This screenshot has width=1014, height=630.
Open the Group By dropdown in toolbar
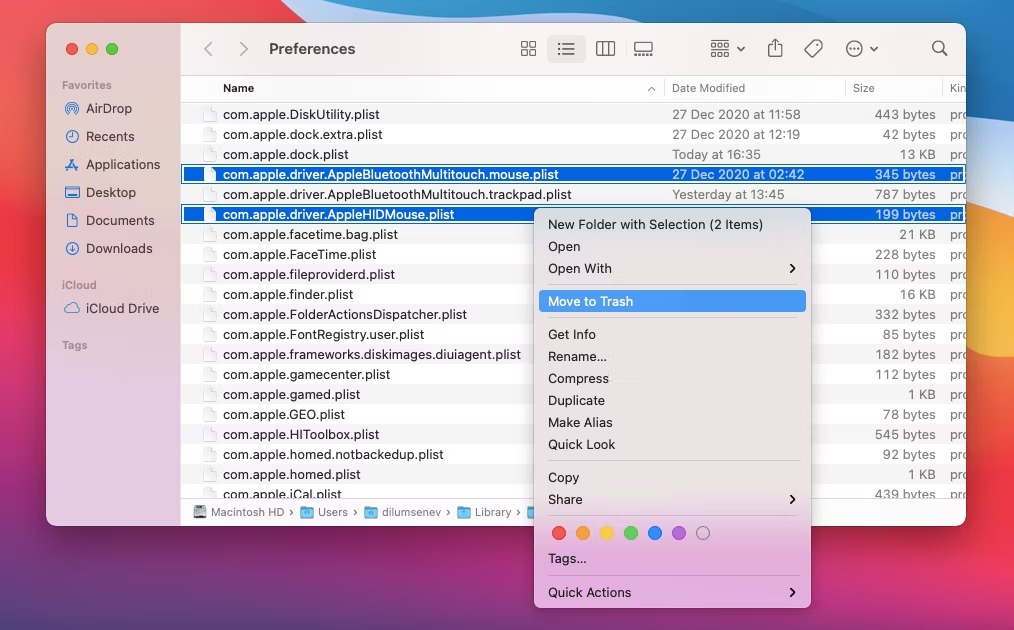[x=727, y=49]
